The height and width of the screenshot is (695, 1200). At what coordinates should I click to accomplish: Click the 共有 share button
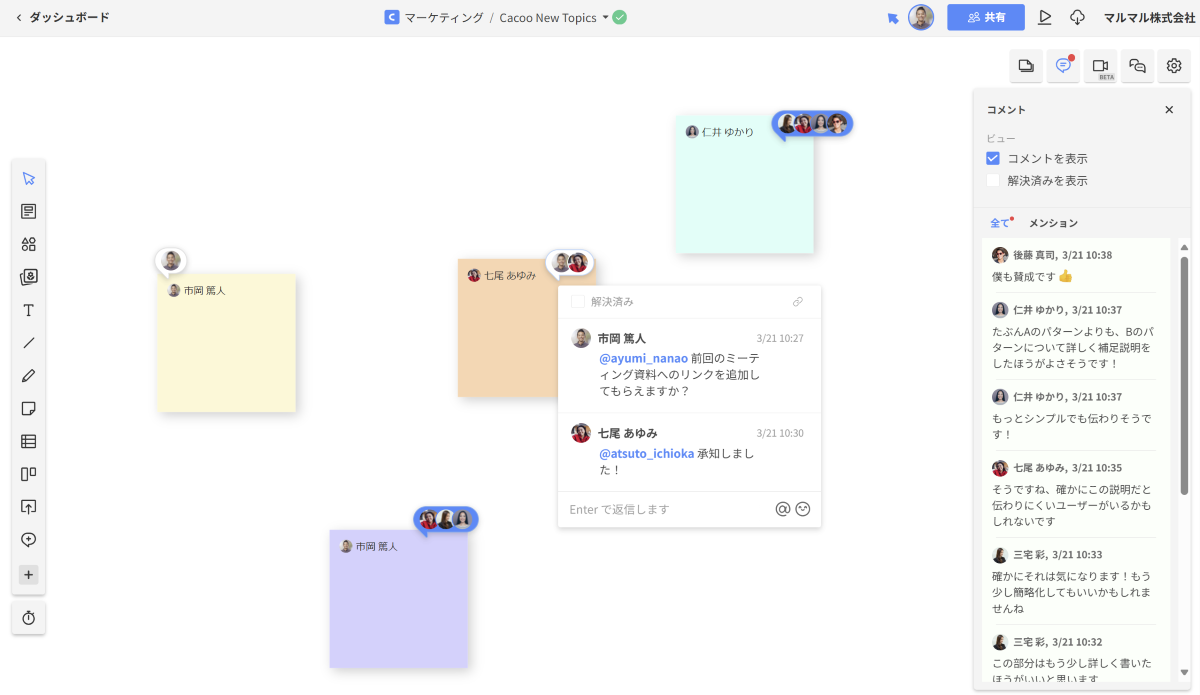(986, 17)
